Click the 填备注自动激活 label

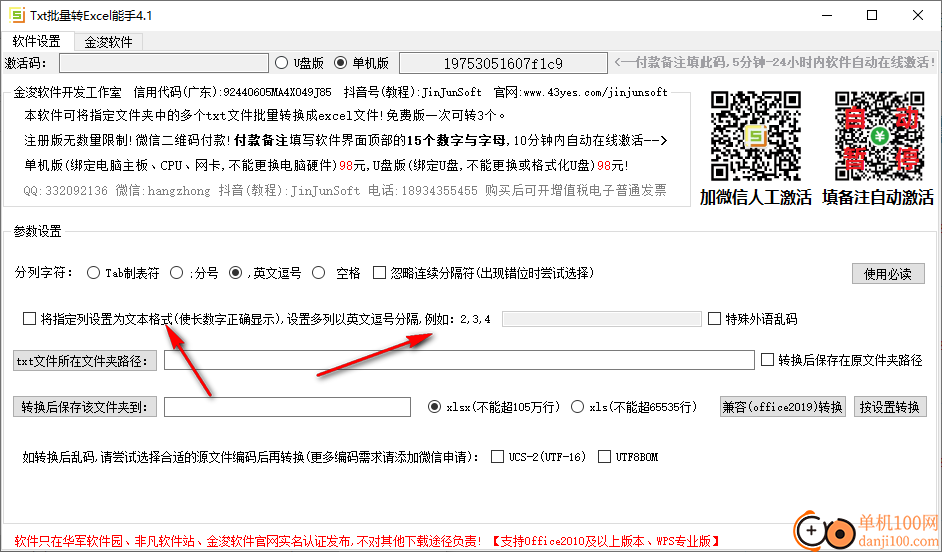coord(878,198)
